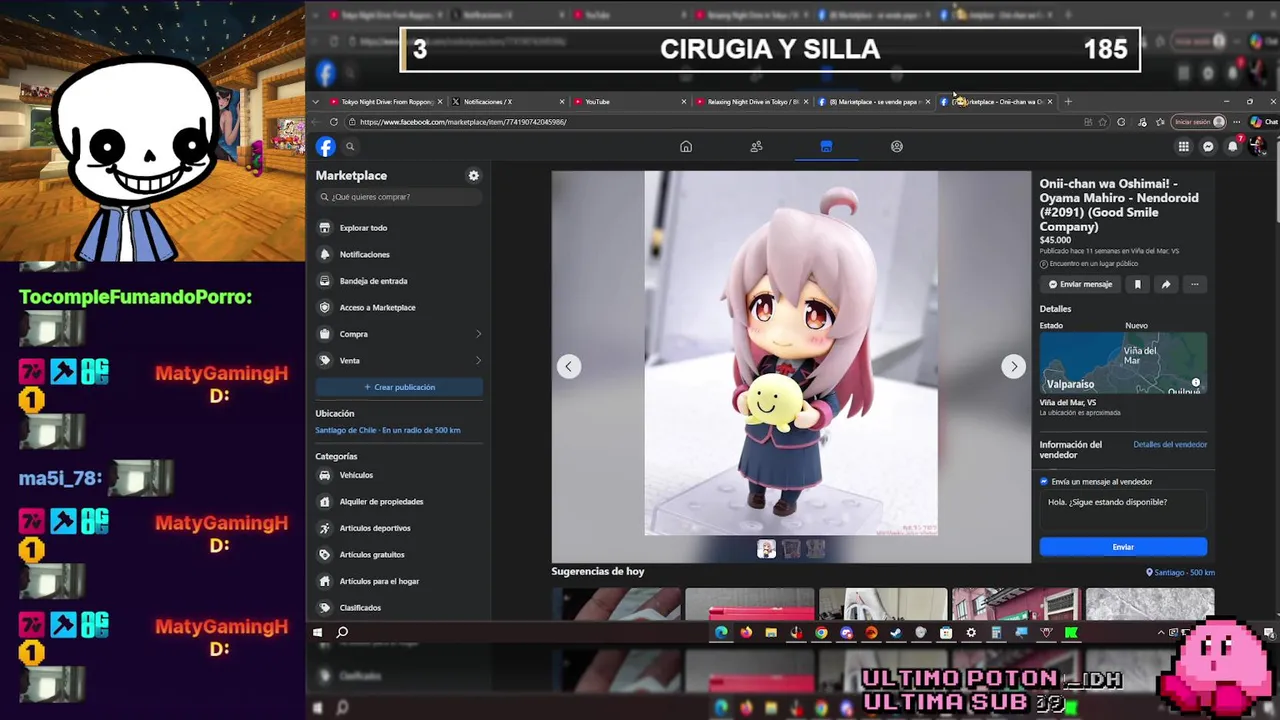Screen dimensions: 1280x720
Task: Show the next product photo
Action: coord(1013,366)
